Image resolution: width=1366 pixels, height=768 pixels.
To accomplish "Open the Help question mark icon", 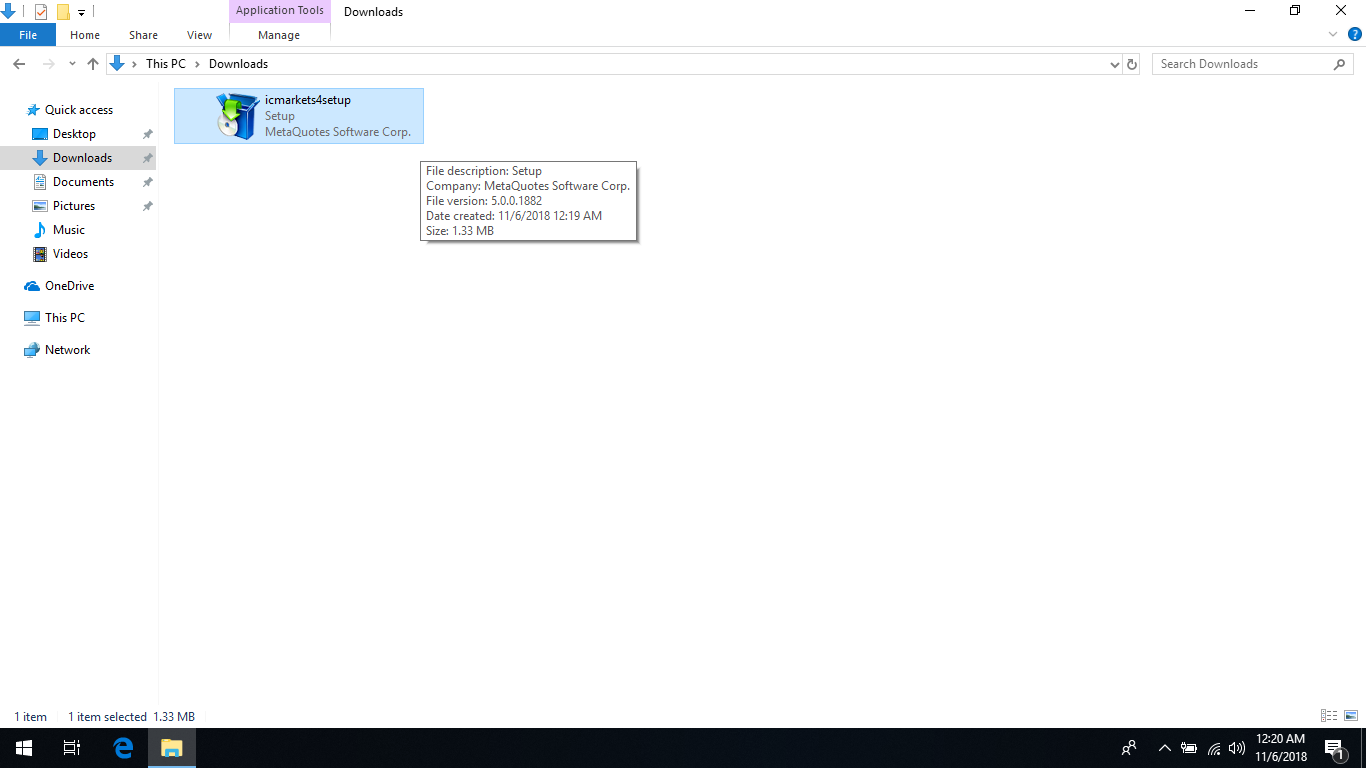I will coord(1355,34).
